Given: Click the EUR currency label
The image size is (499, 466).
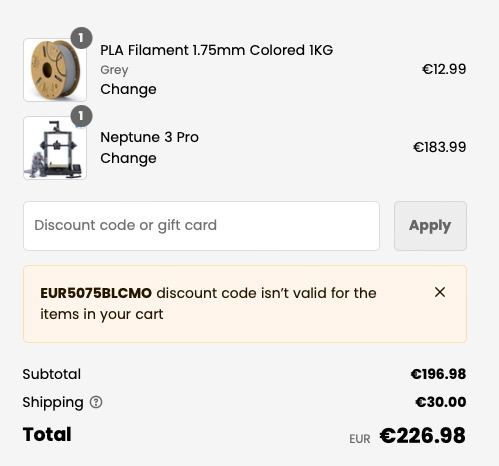Looking at the screenshot, I should tap(360, 439).
